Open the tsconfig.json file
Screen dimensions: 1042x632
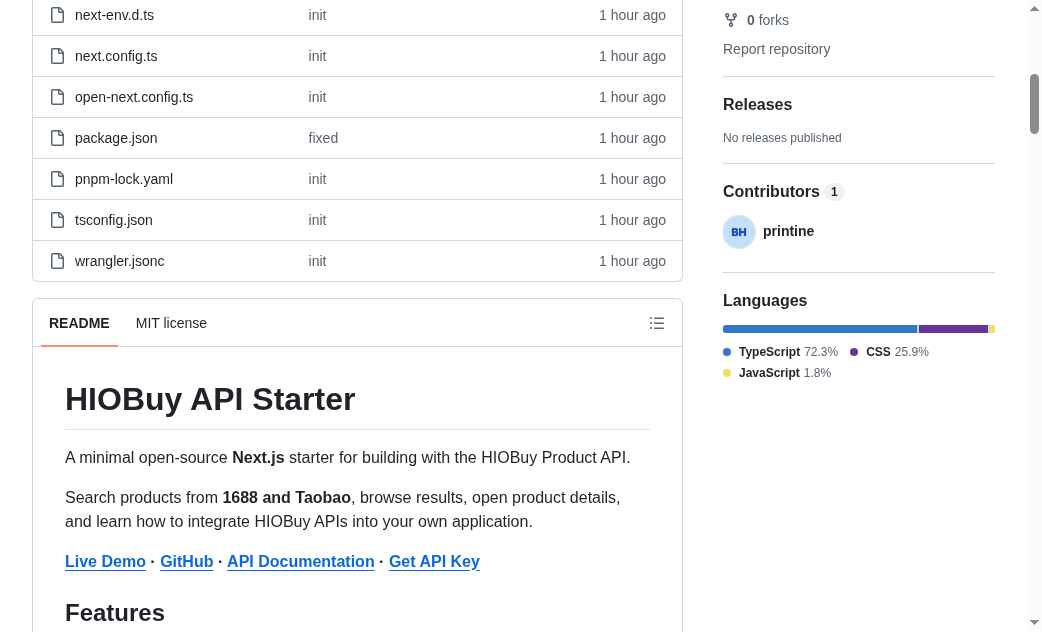pos(114,220)
